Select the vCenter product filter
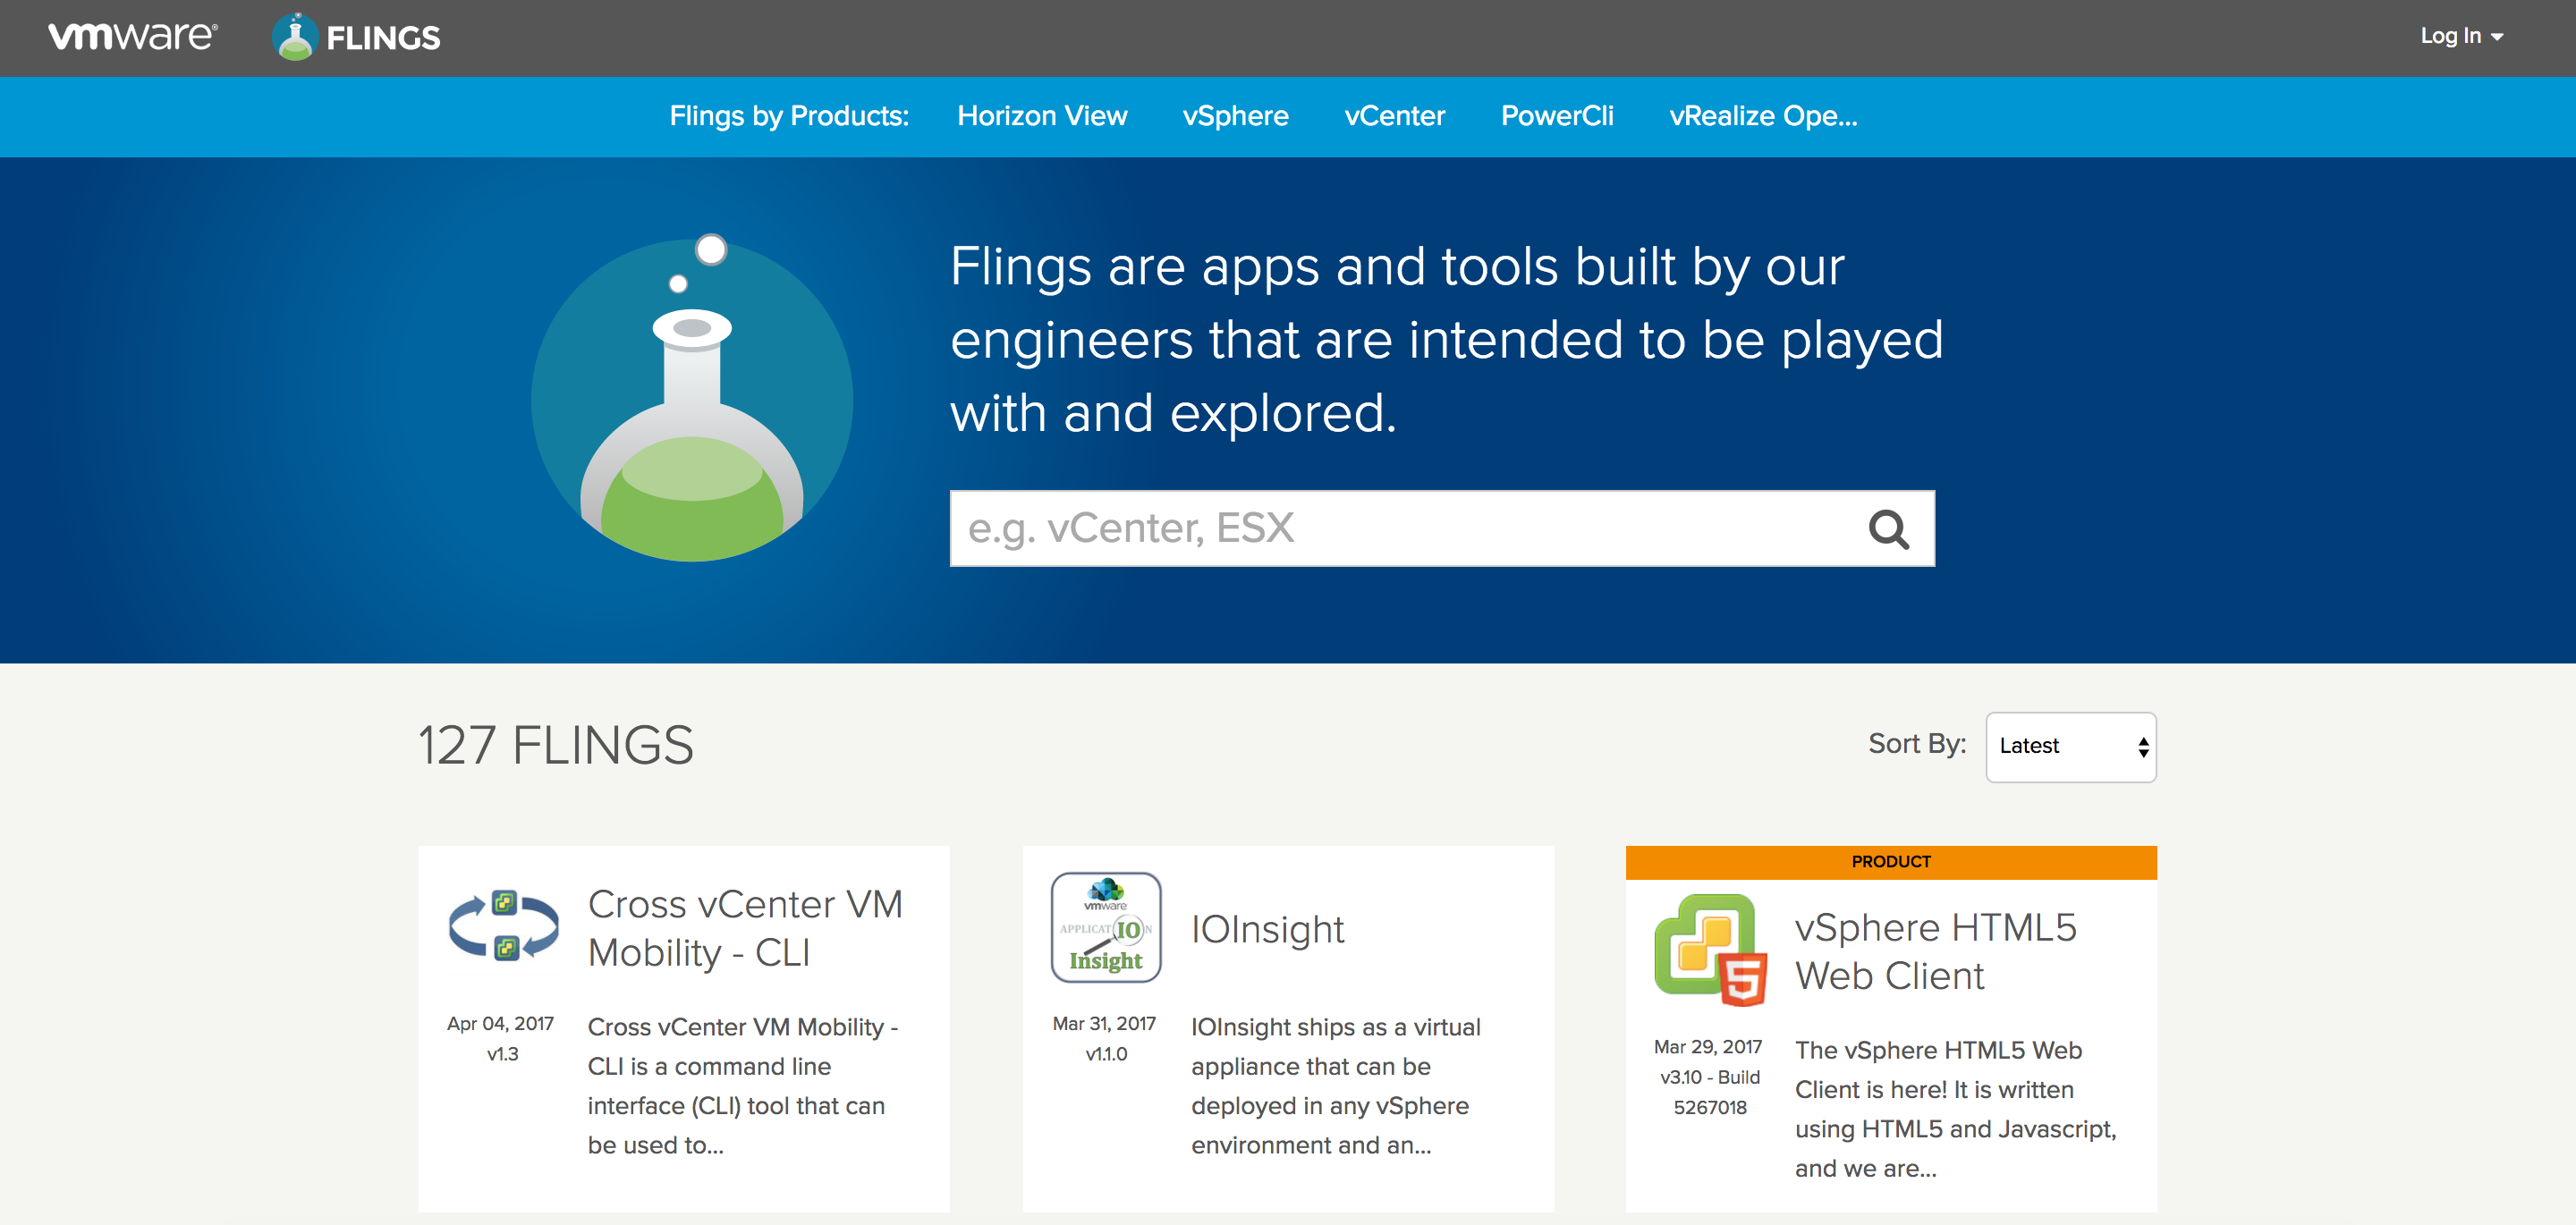The width and height of the screenshot is (2576, 1225). pyautogui.click(x=1395, y=116)
